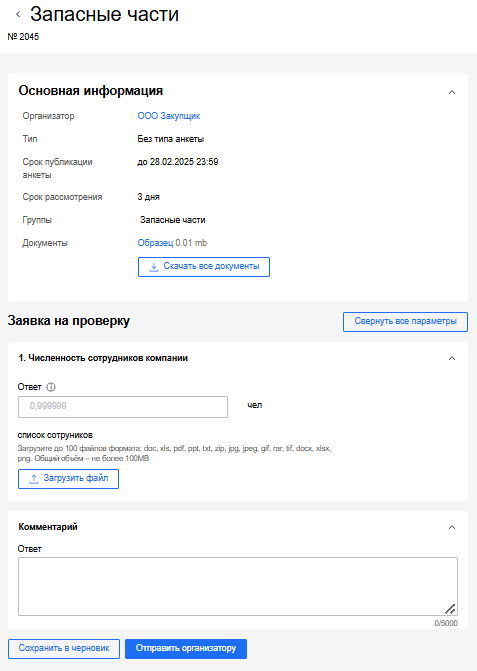Click the Заявка на проверку heading
This screenshot has width=477, height=671.
coord(68,321)
